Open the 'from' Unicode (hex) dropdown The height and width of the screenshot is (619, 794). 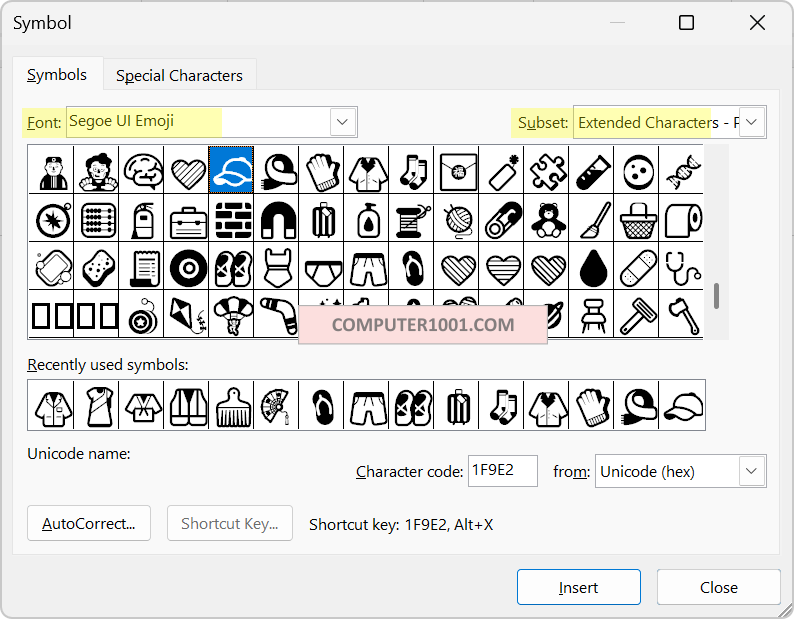751,471
